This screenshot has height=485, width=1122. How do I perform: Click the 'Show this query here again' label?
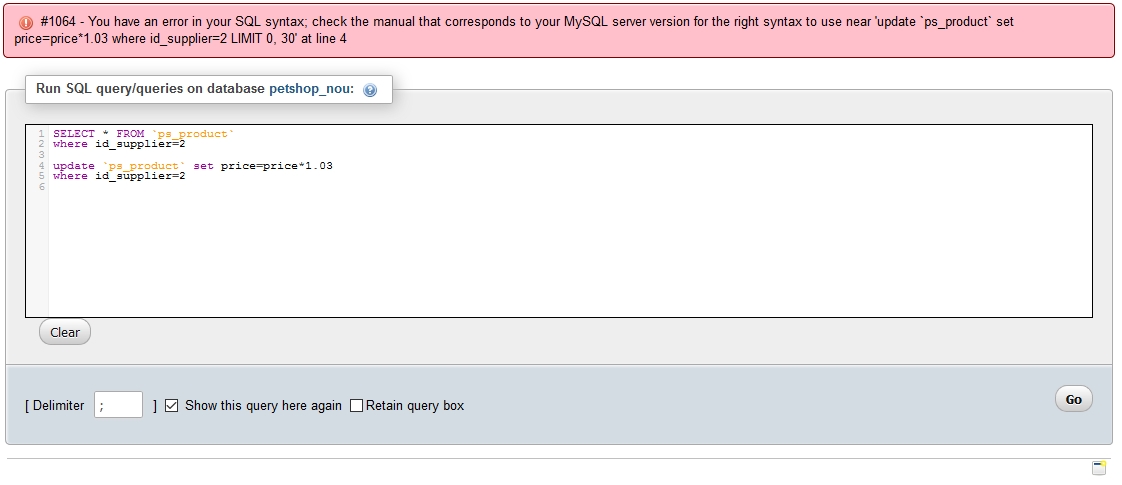click(263, 405)
